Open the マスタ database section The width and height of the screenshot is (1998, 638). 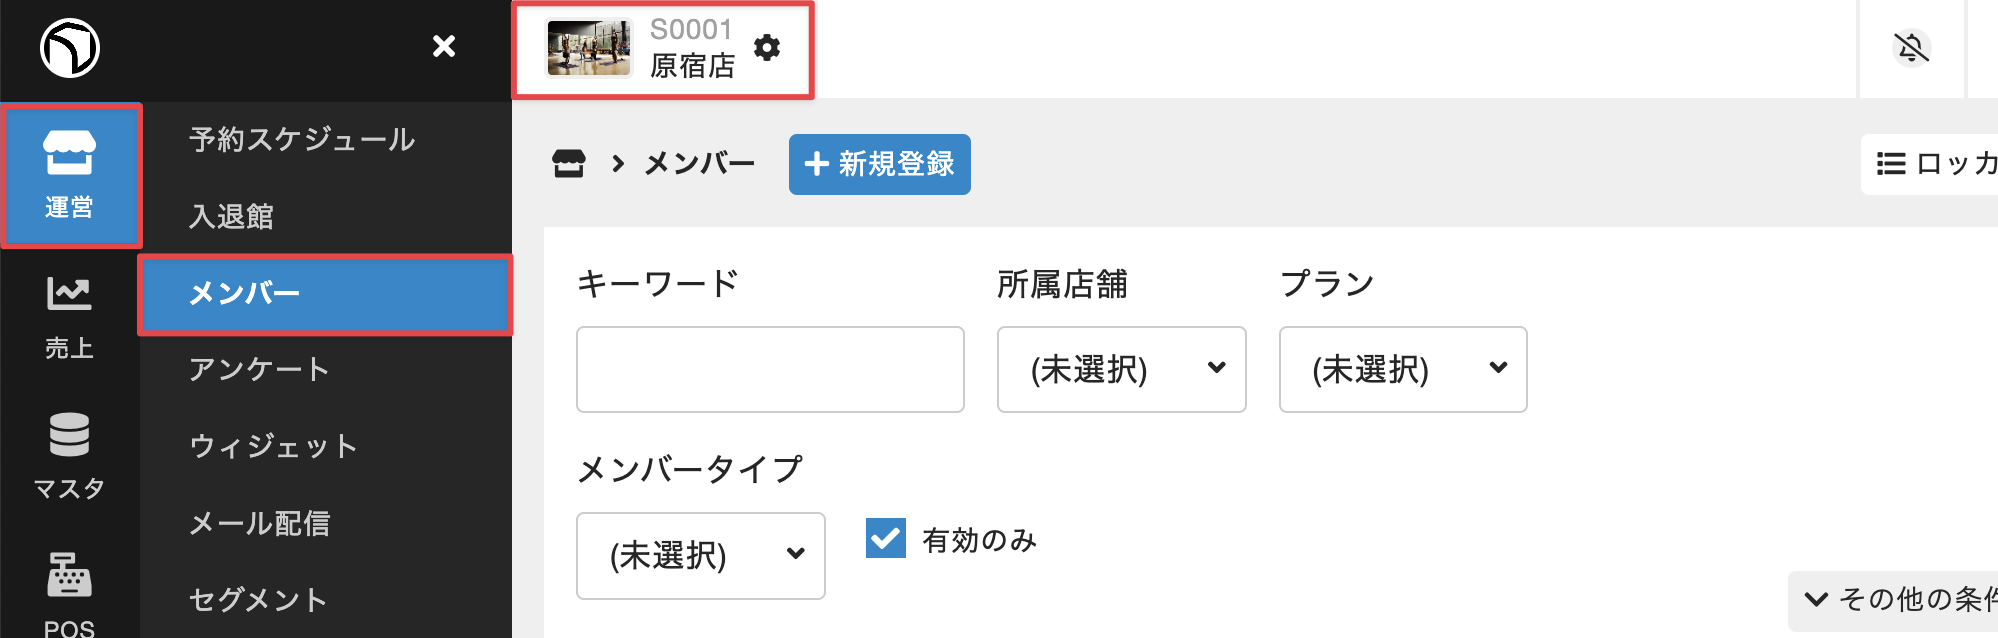[x=69, y=455]
